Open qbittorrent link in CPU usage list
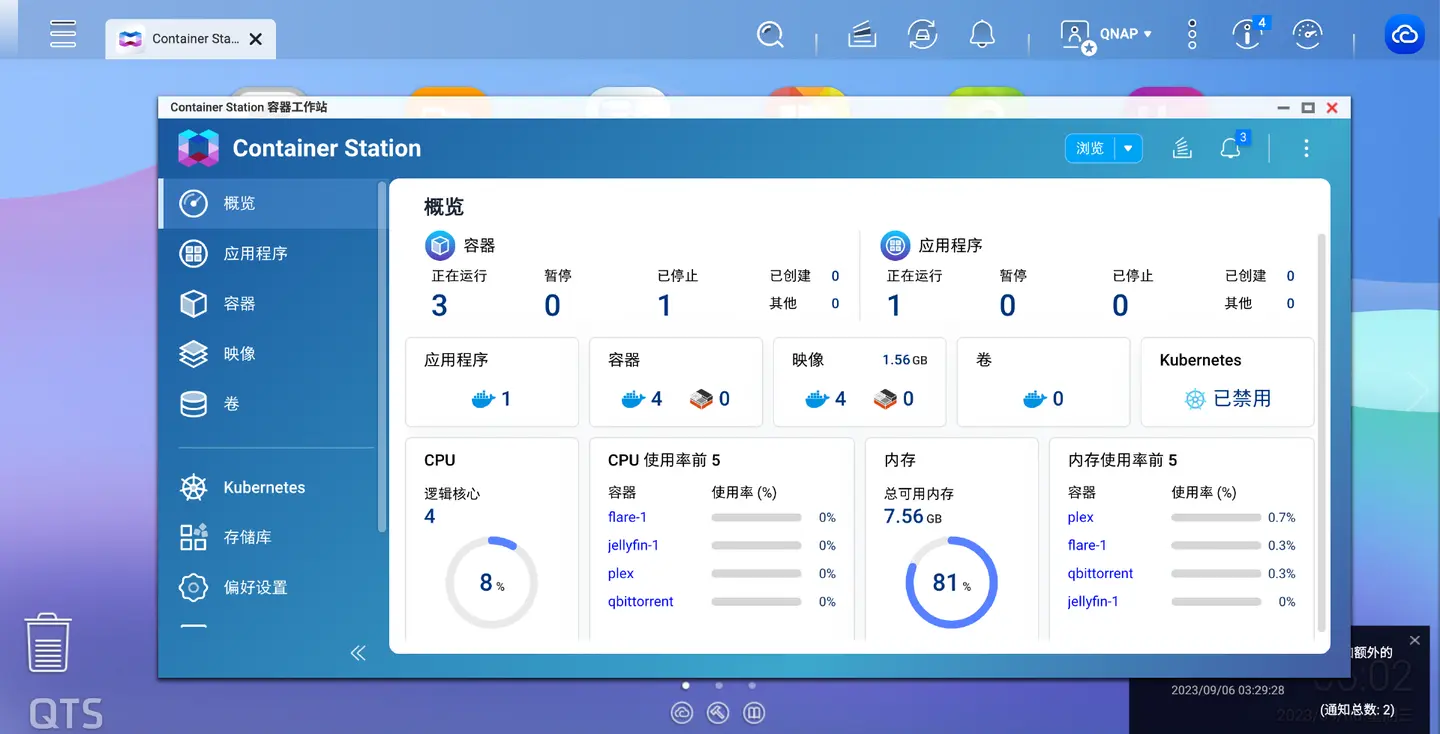Viewport: 1440px width, 734px height. click(641, 601)
